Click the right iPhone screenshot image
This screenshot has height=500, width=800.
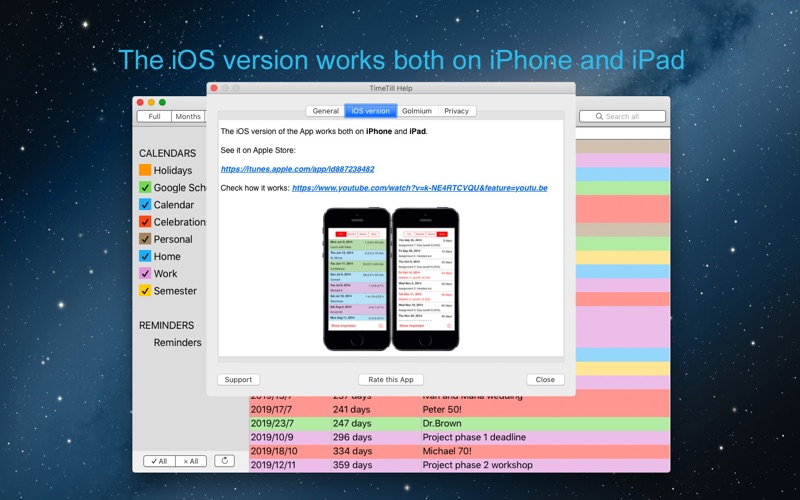click(x=426, y=279)
